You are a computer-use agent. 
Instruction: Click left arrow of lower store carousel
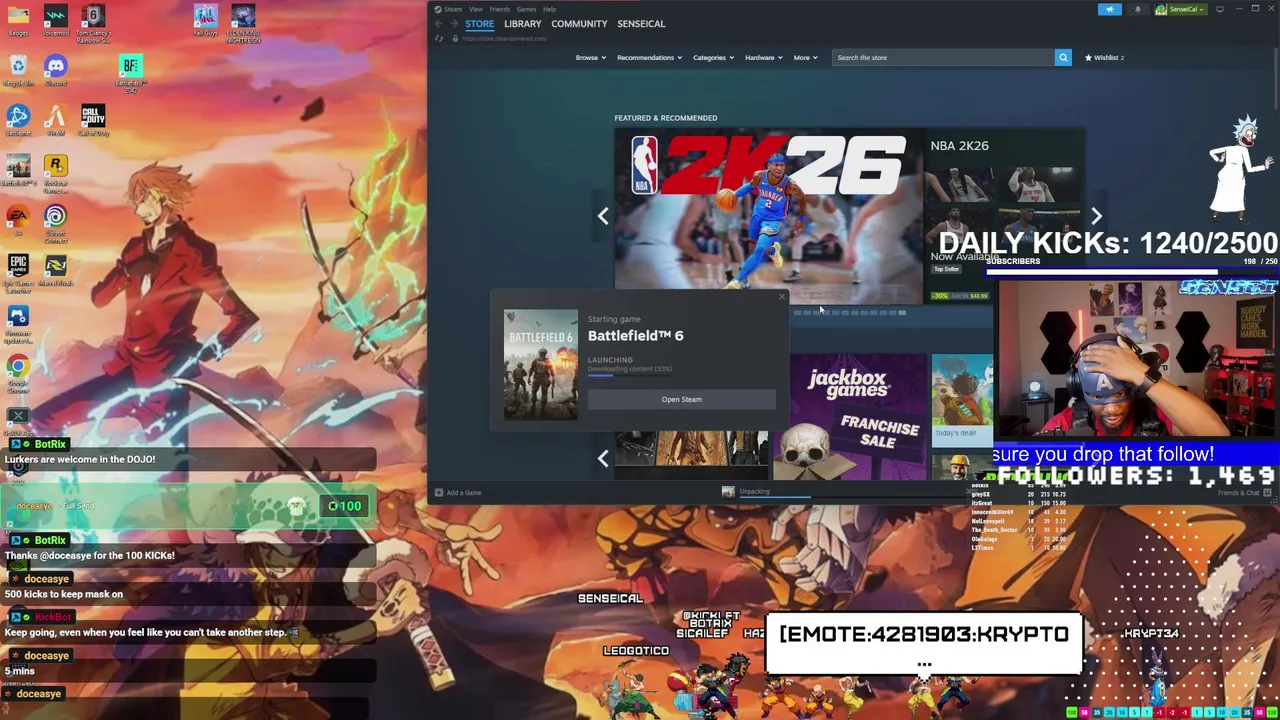point(603,458)
